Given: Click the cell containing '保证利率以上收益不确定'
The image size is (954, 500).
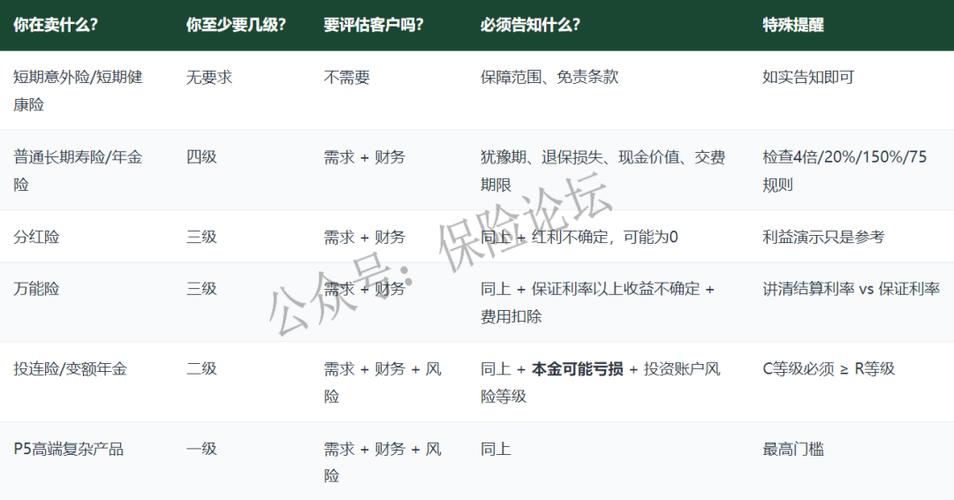Looking at the screenshot, I should pyautogui.click(x=597, y=302).
